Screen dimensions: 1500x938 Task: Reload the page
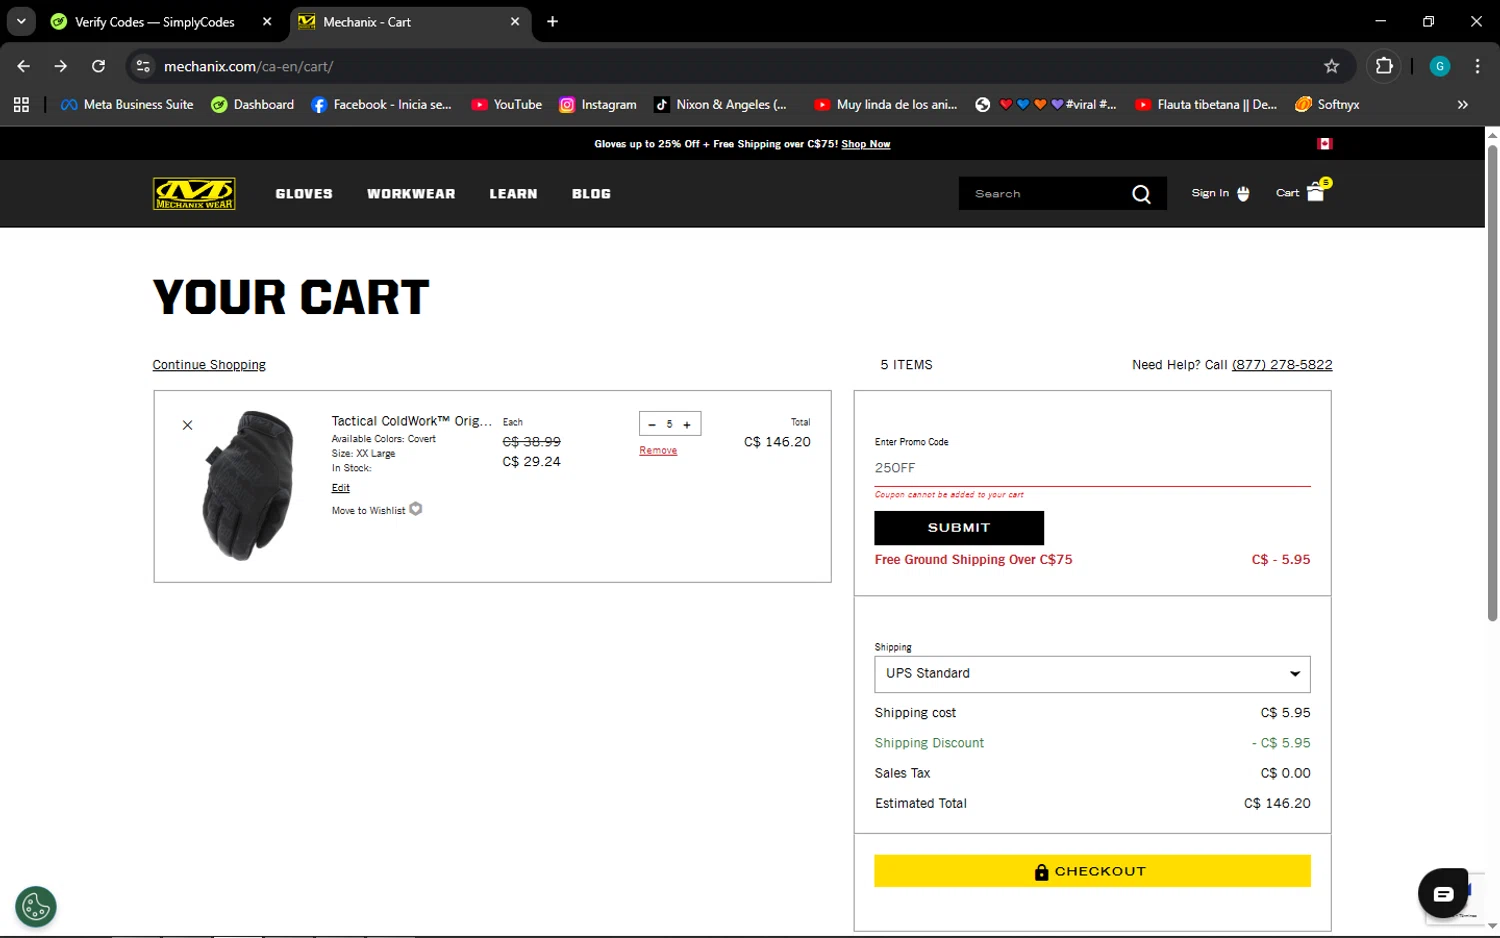point(98,66)
